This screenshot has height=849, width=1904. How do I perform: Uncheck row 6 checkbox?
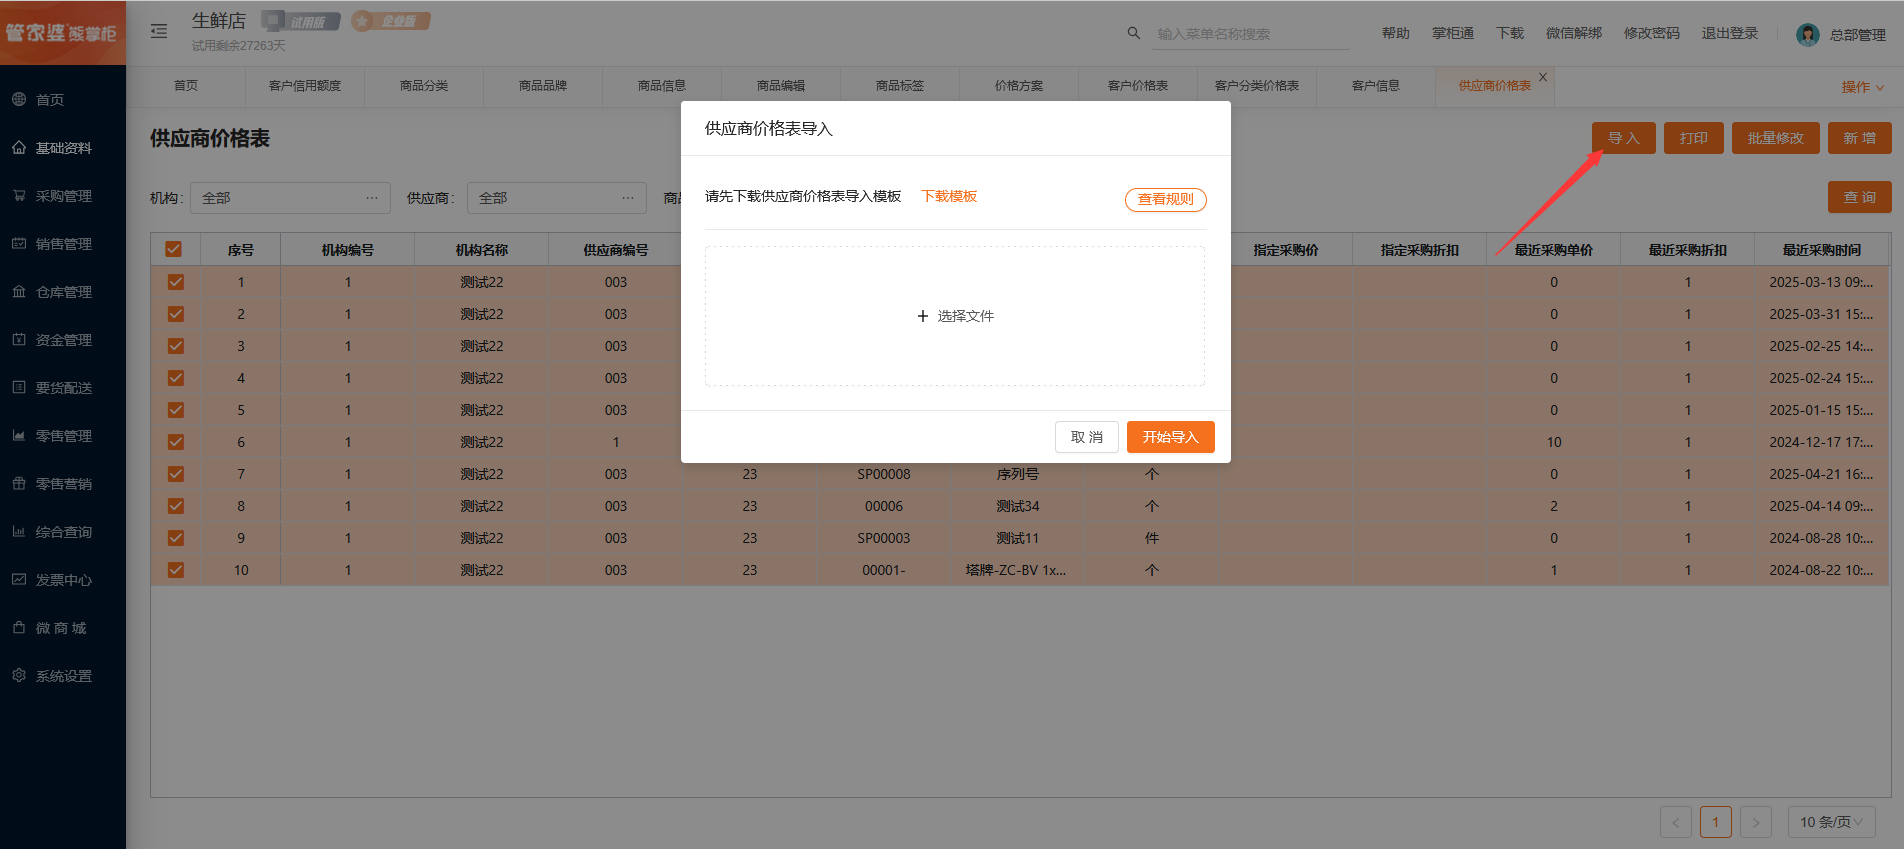(x=176, y=442)
